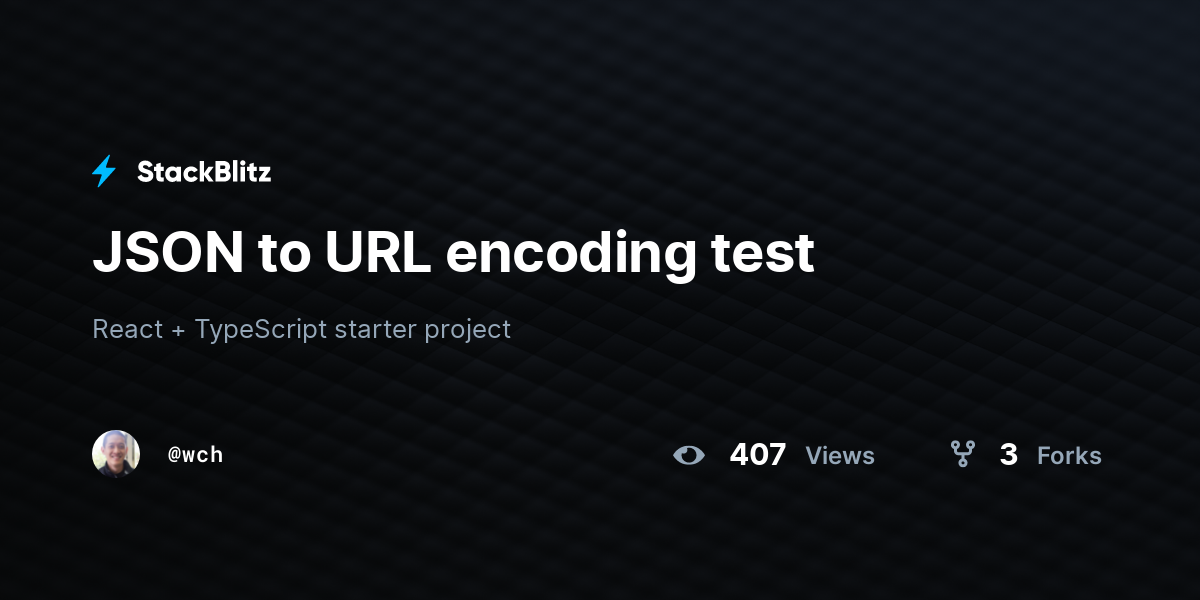This screenshot has width=1200, height=600.
Task: Open the StackBlitz wordmark text
Action: pos(204,172)
